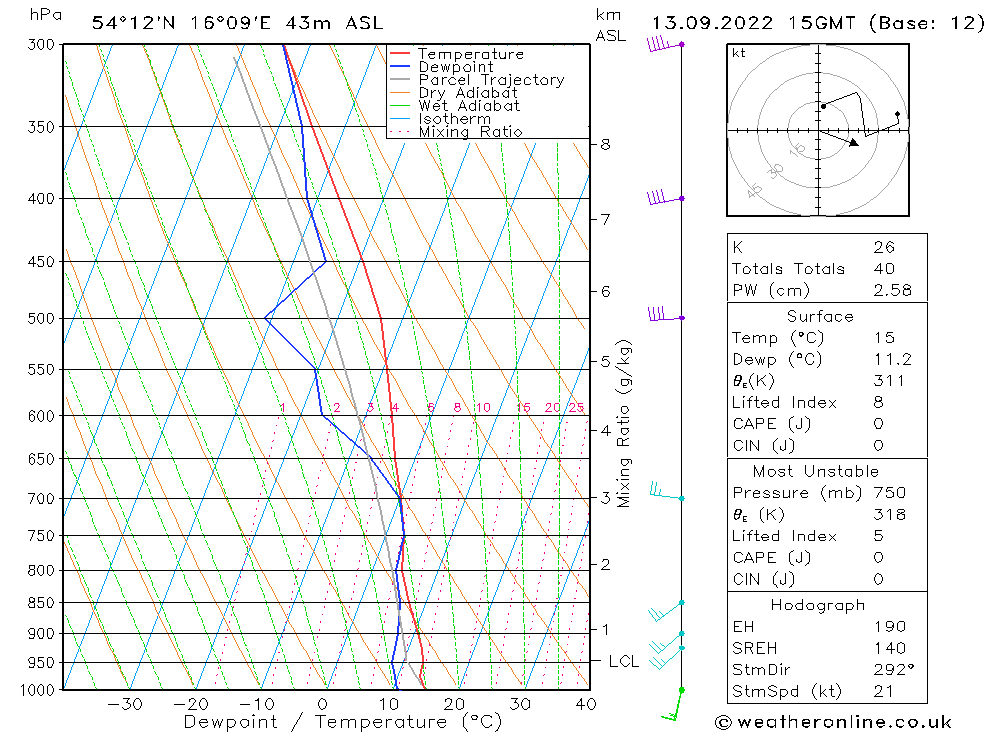Click the 8 km altitude label
1000x733 pixels.
coord(605,145)
